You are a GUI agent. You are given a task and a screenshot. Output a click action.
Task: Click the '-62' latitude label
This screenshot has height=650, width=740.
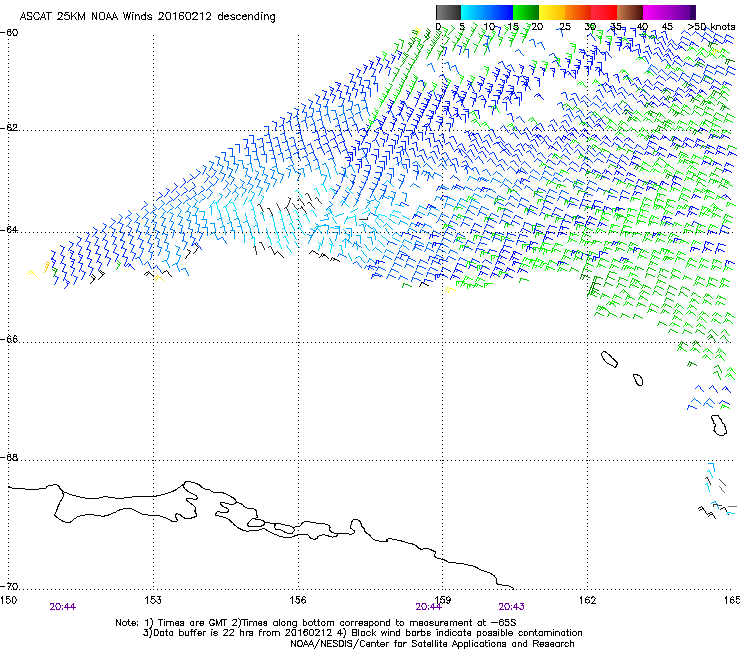pos(10,128)
